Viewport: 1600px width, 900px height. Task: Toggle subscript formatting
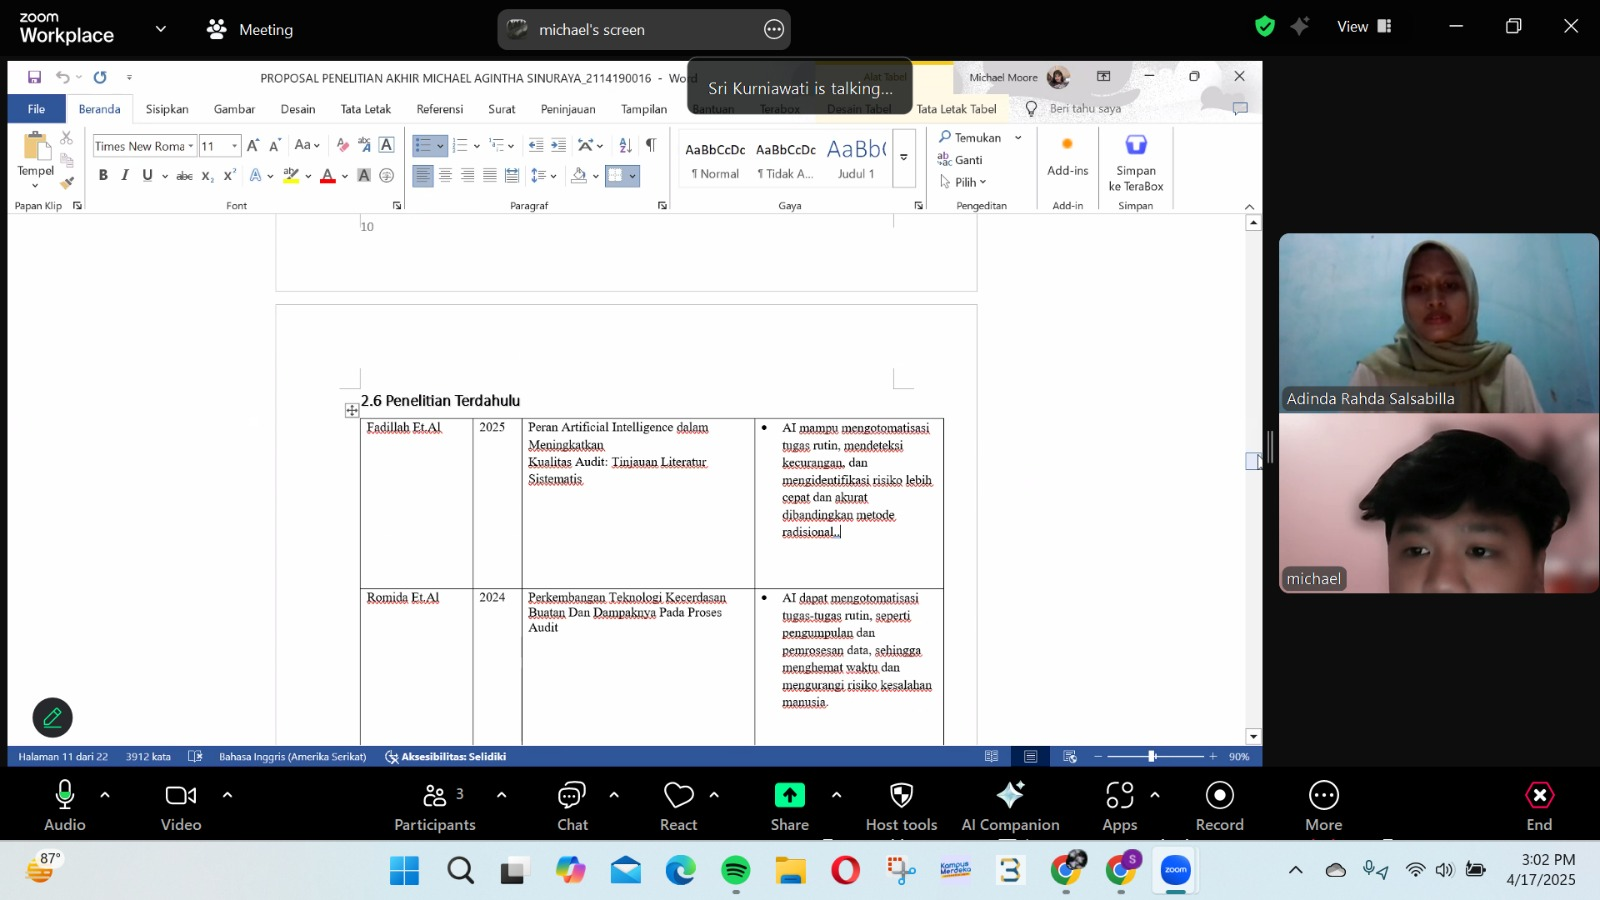point(207,175)
